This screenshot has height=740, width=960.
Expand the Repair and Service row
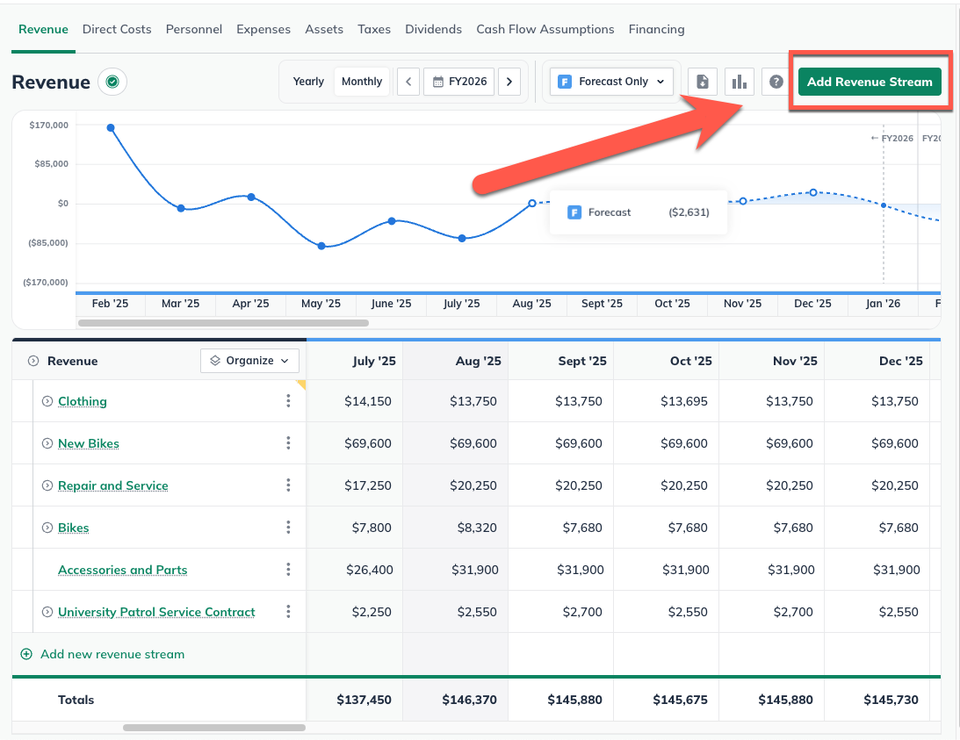pos(47,486)
